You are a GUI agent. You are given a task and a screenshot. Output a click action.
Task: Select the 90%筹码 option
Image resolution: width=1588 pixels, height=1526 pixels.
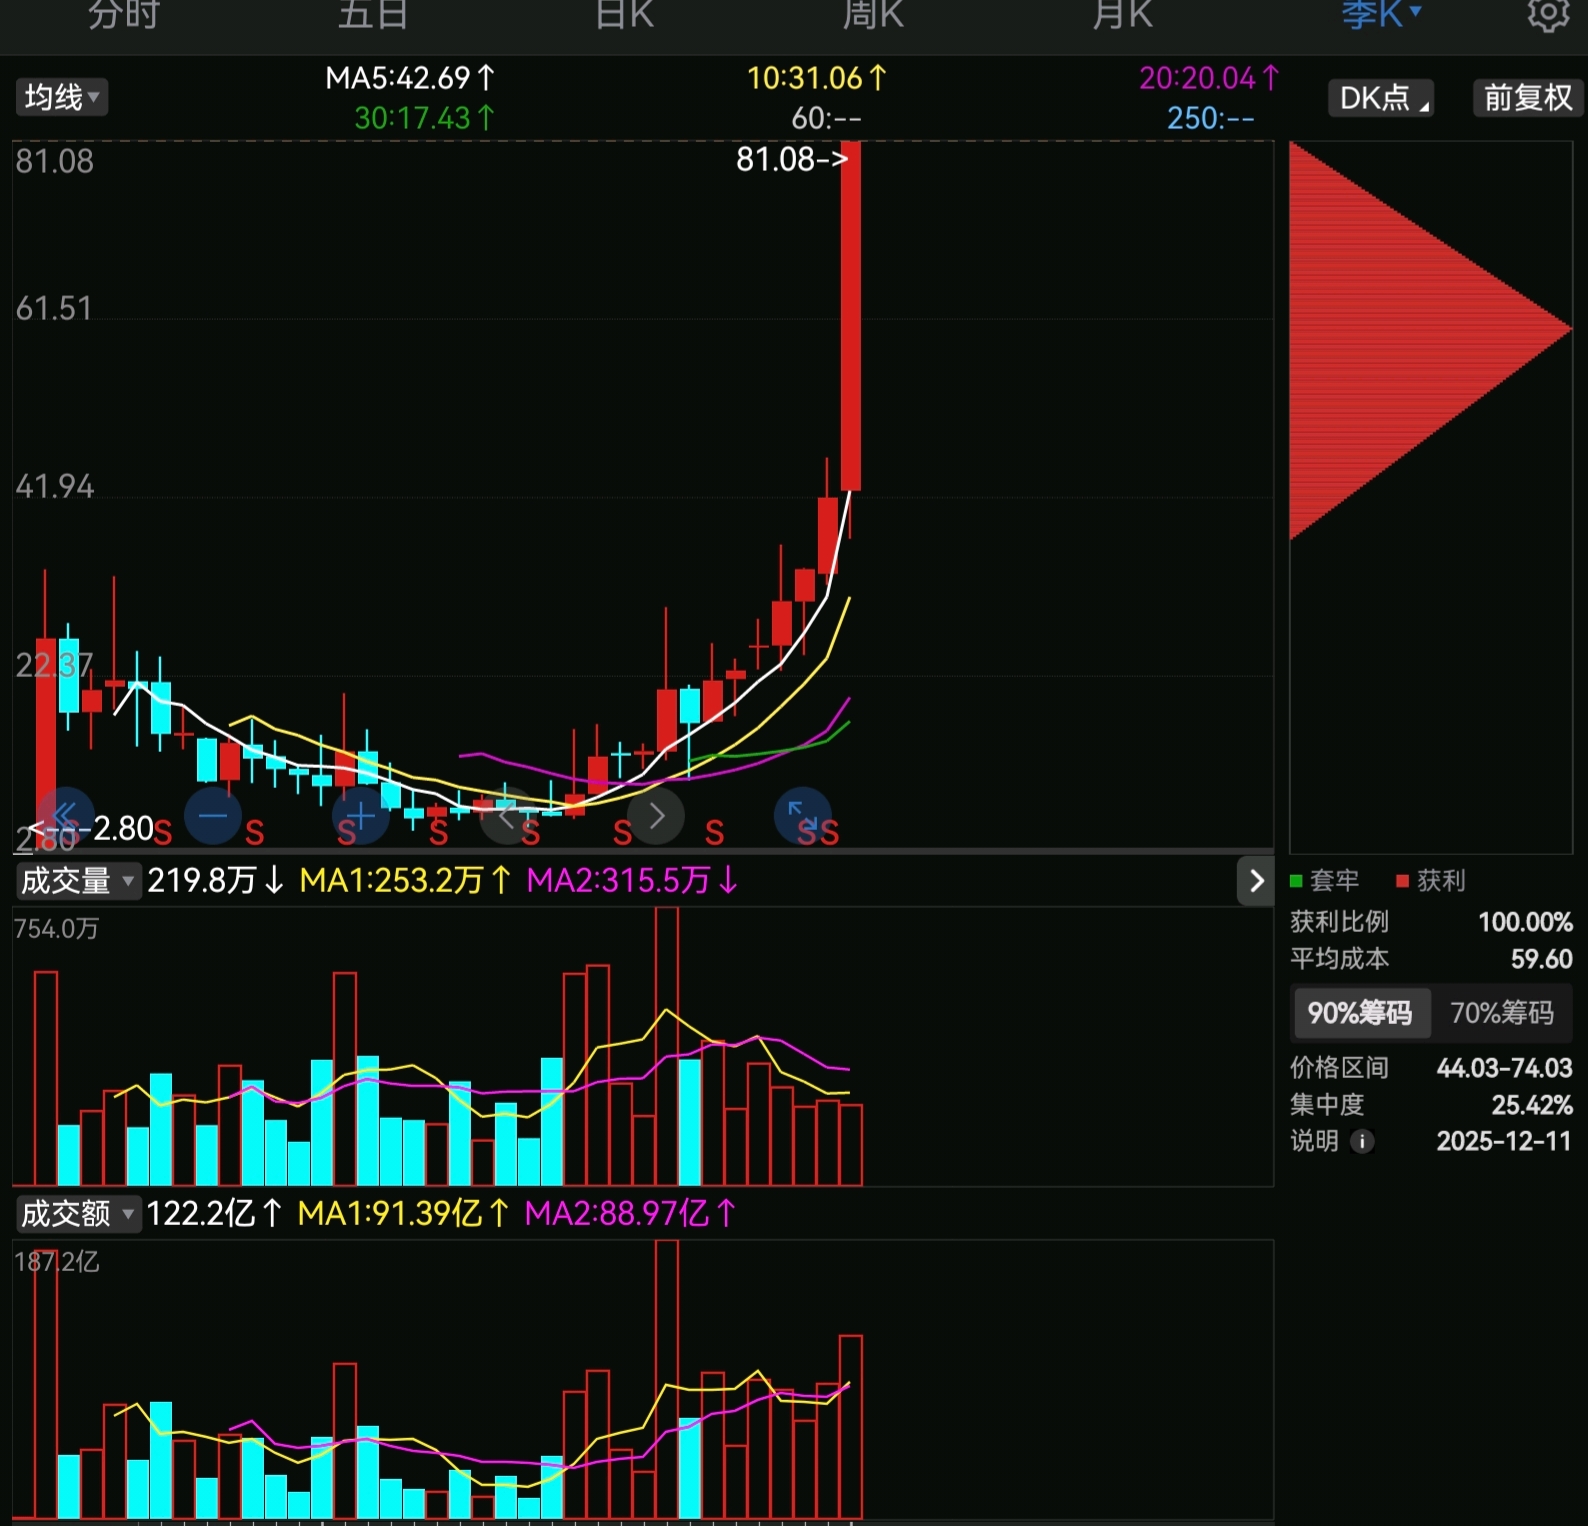coord(1360,1013)
